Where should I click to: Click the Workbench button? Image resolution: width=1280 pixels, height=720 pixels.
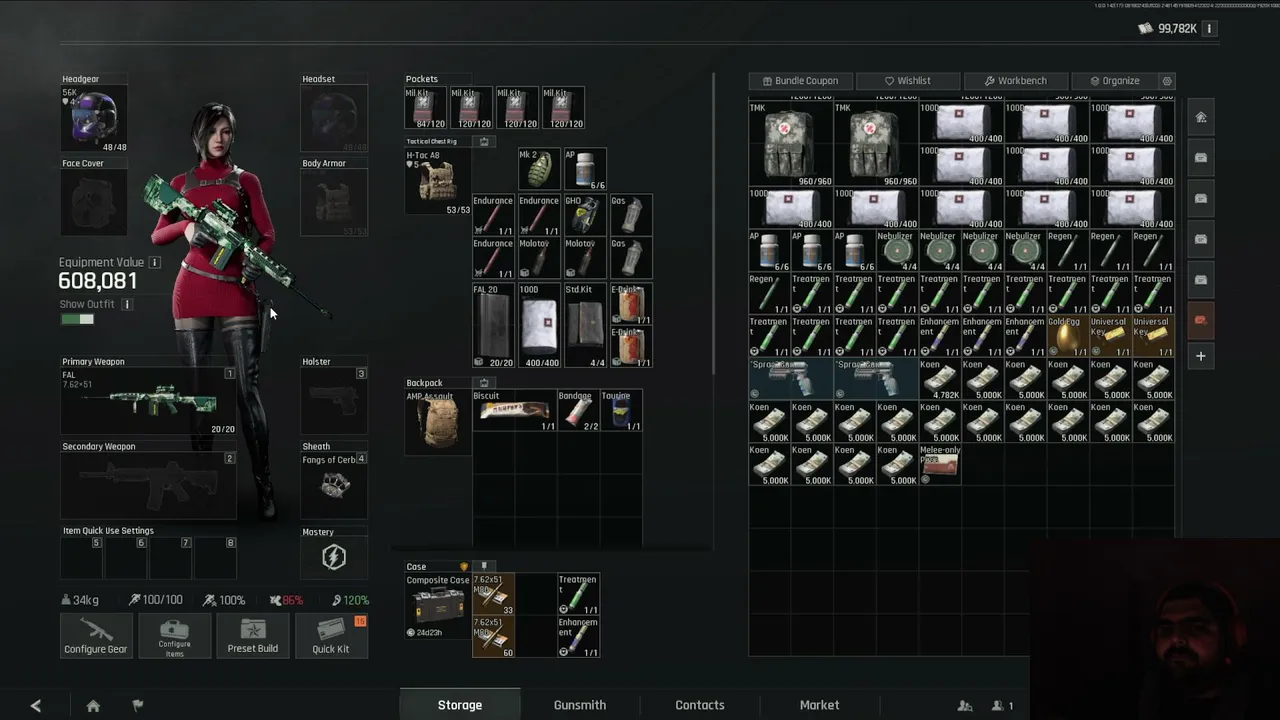click(1015, 81)
